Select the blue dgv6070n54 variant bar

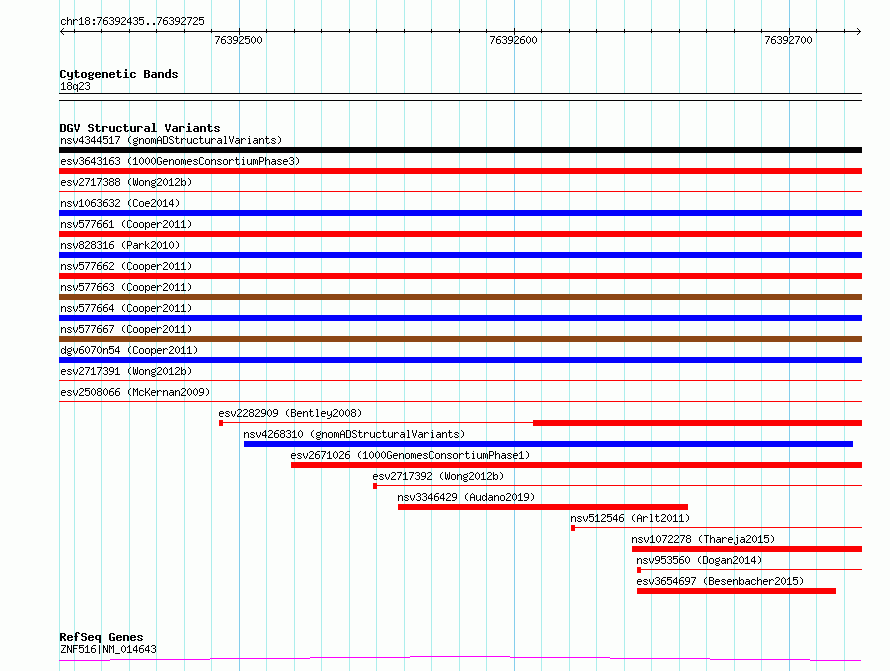460,360
